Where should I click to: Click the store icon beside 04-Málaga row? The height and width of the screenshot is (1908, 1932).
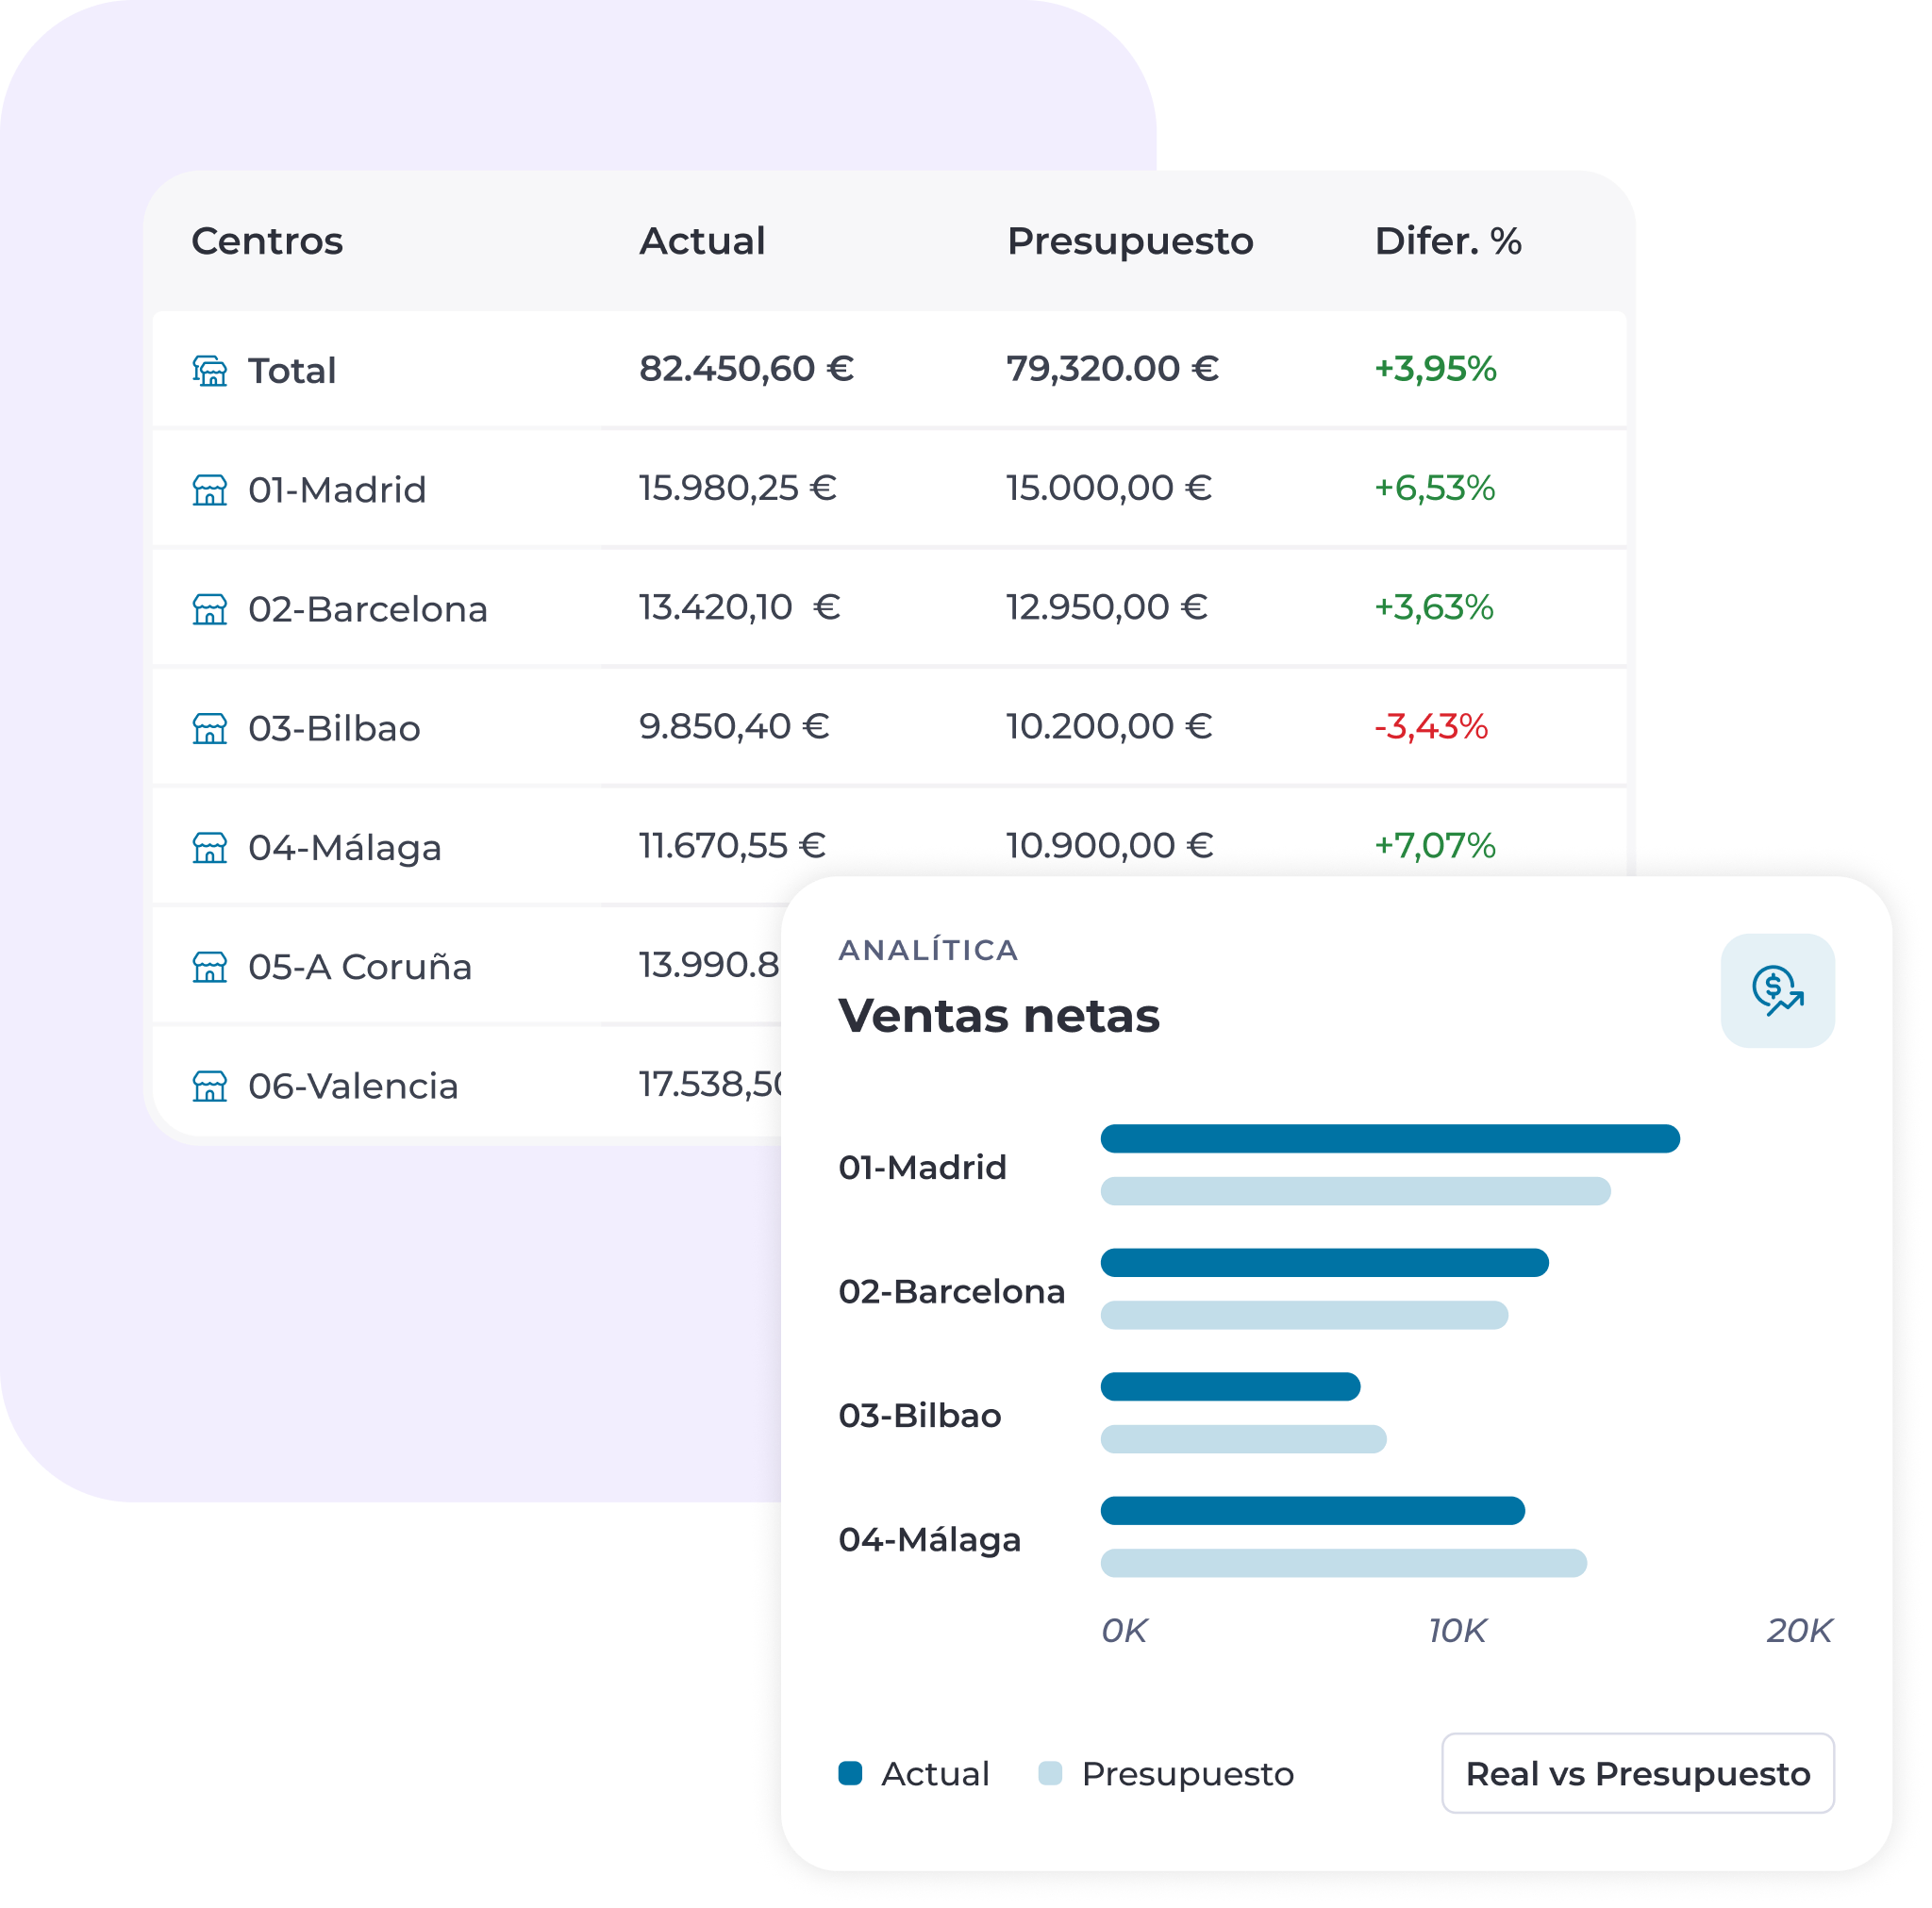pos(209,847)
